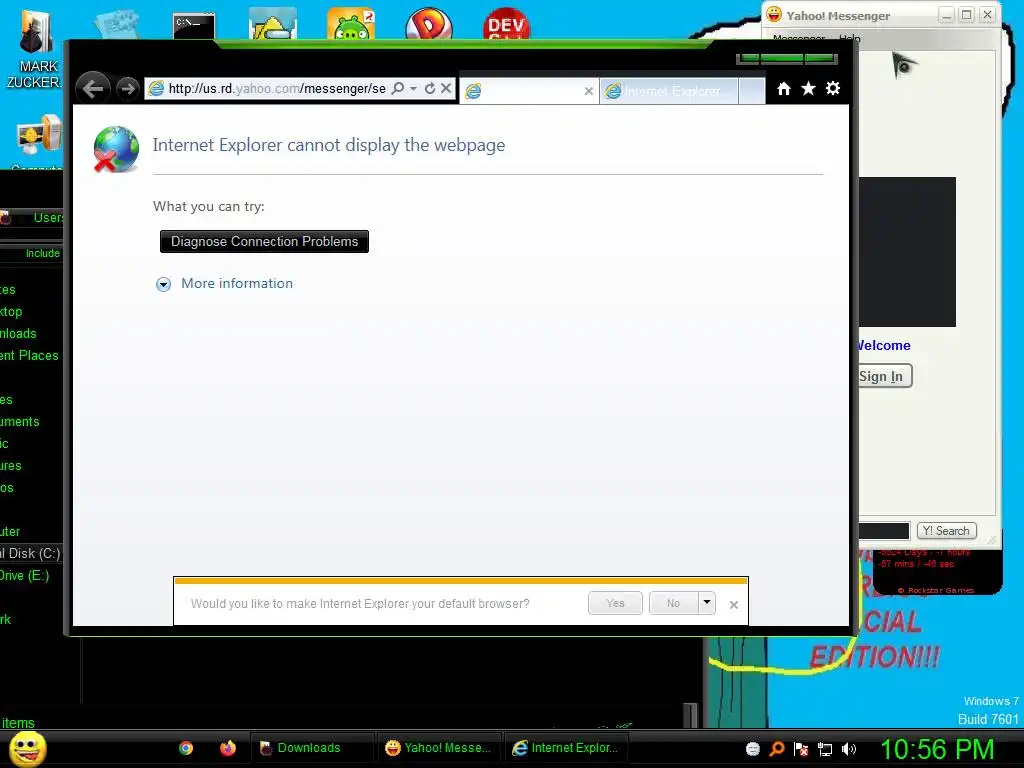This screenshot has height=768, width=1024.
Task: Click the Y! Search button in Messenger
Action: click(946, 531)
